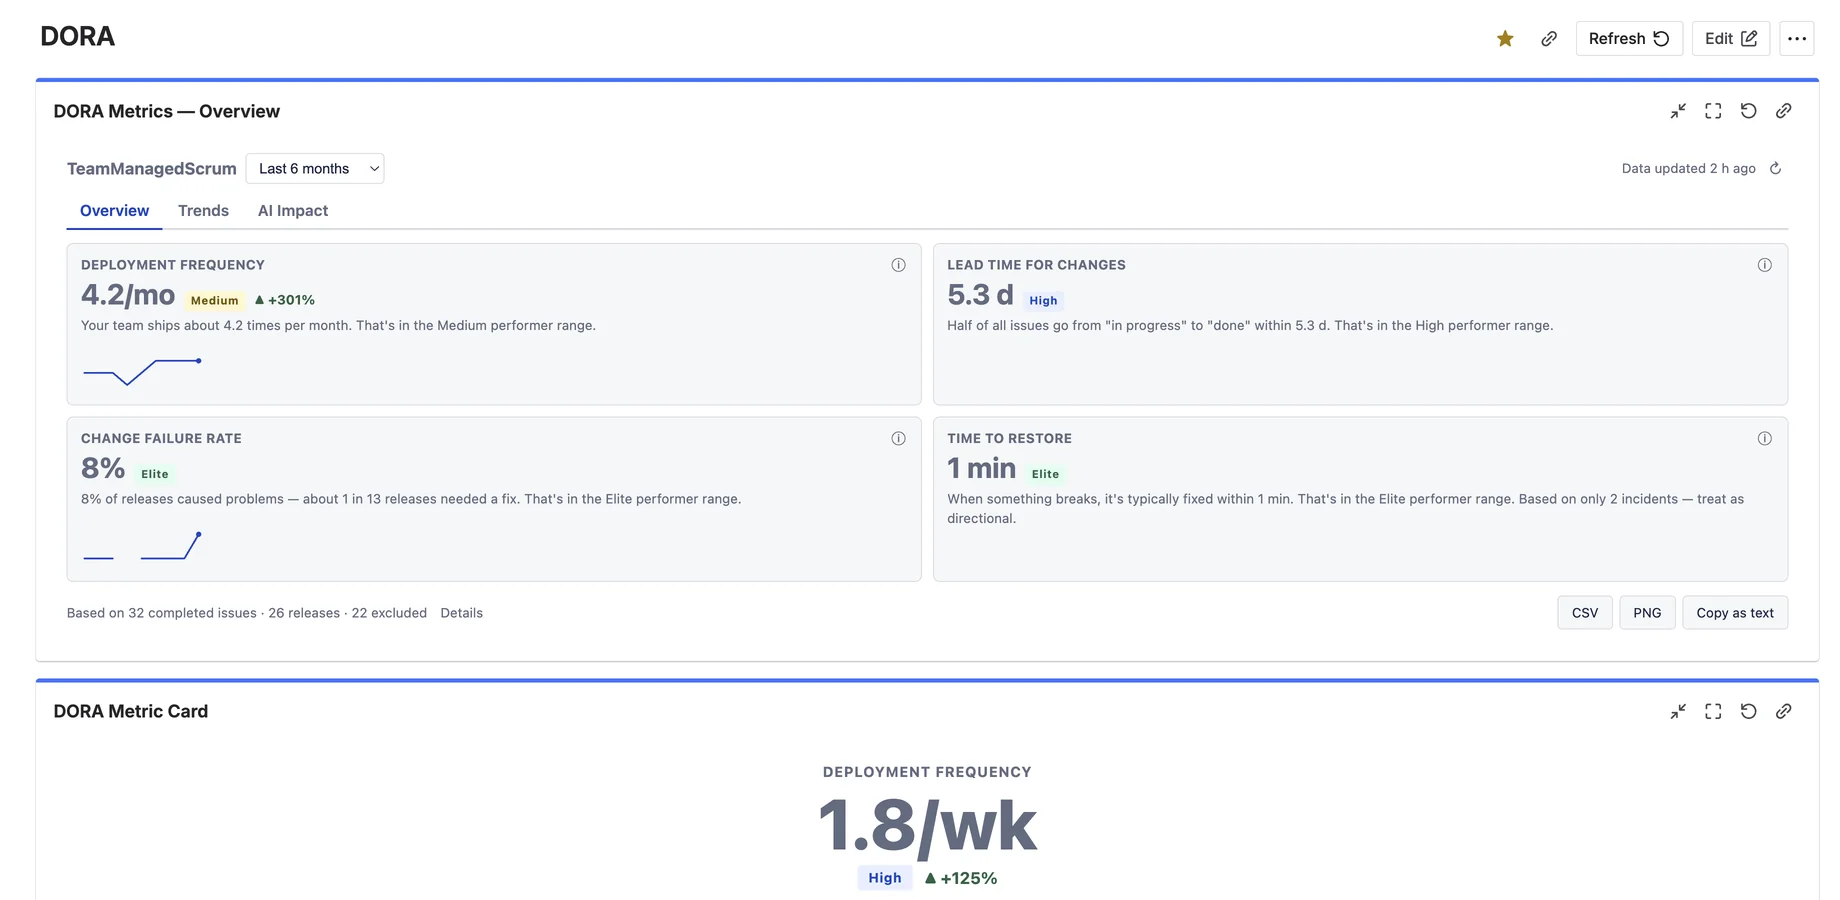This screenshot has height=900, width=1840.
Task: Minimize the DORA Metric Card gadget
Action: [1678, 711]
